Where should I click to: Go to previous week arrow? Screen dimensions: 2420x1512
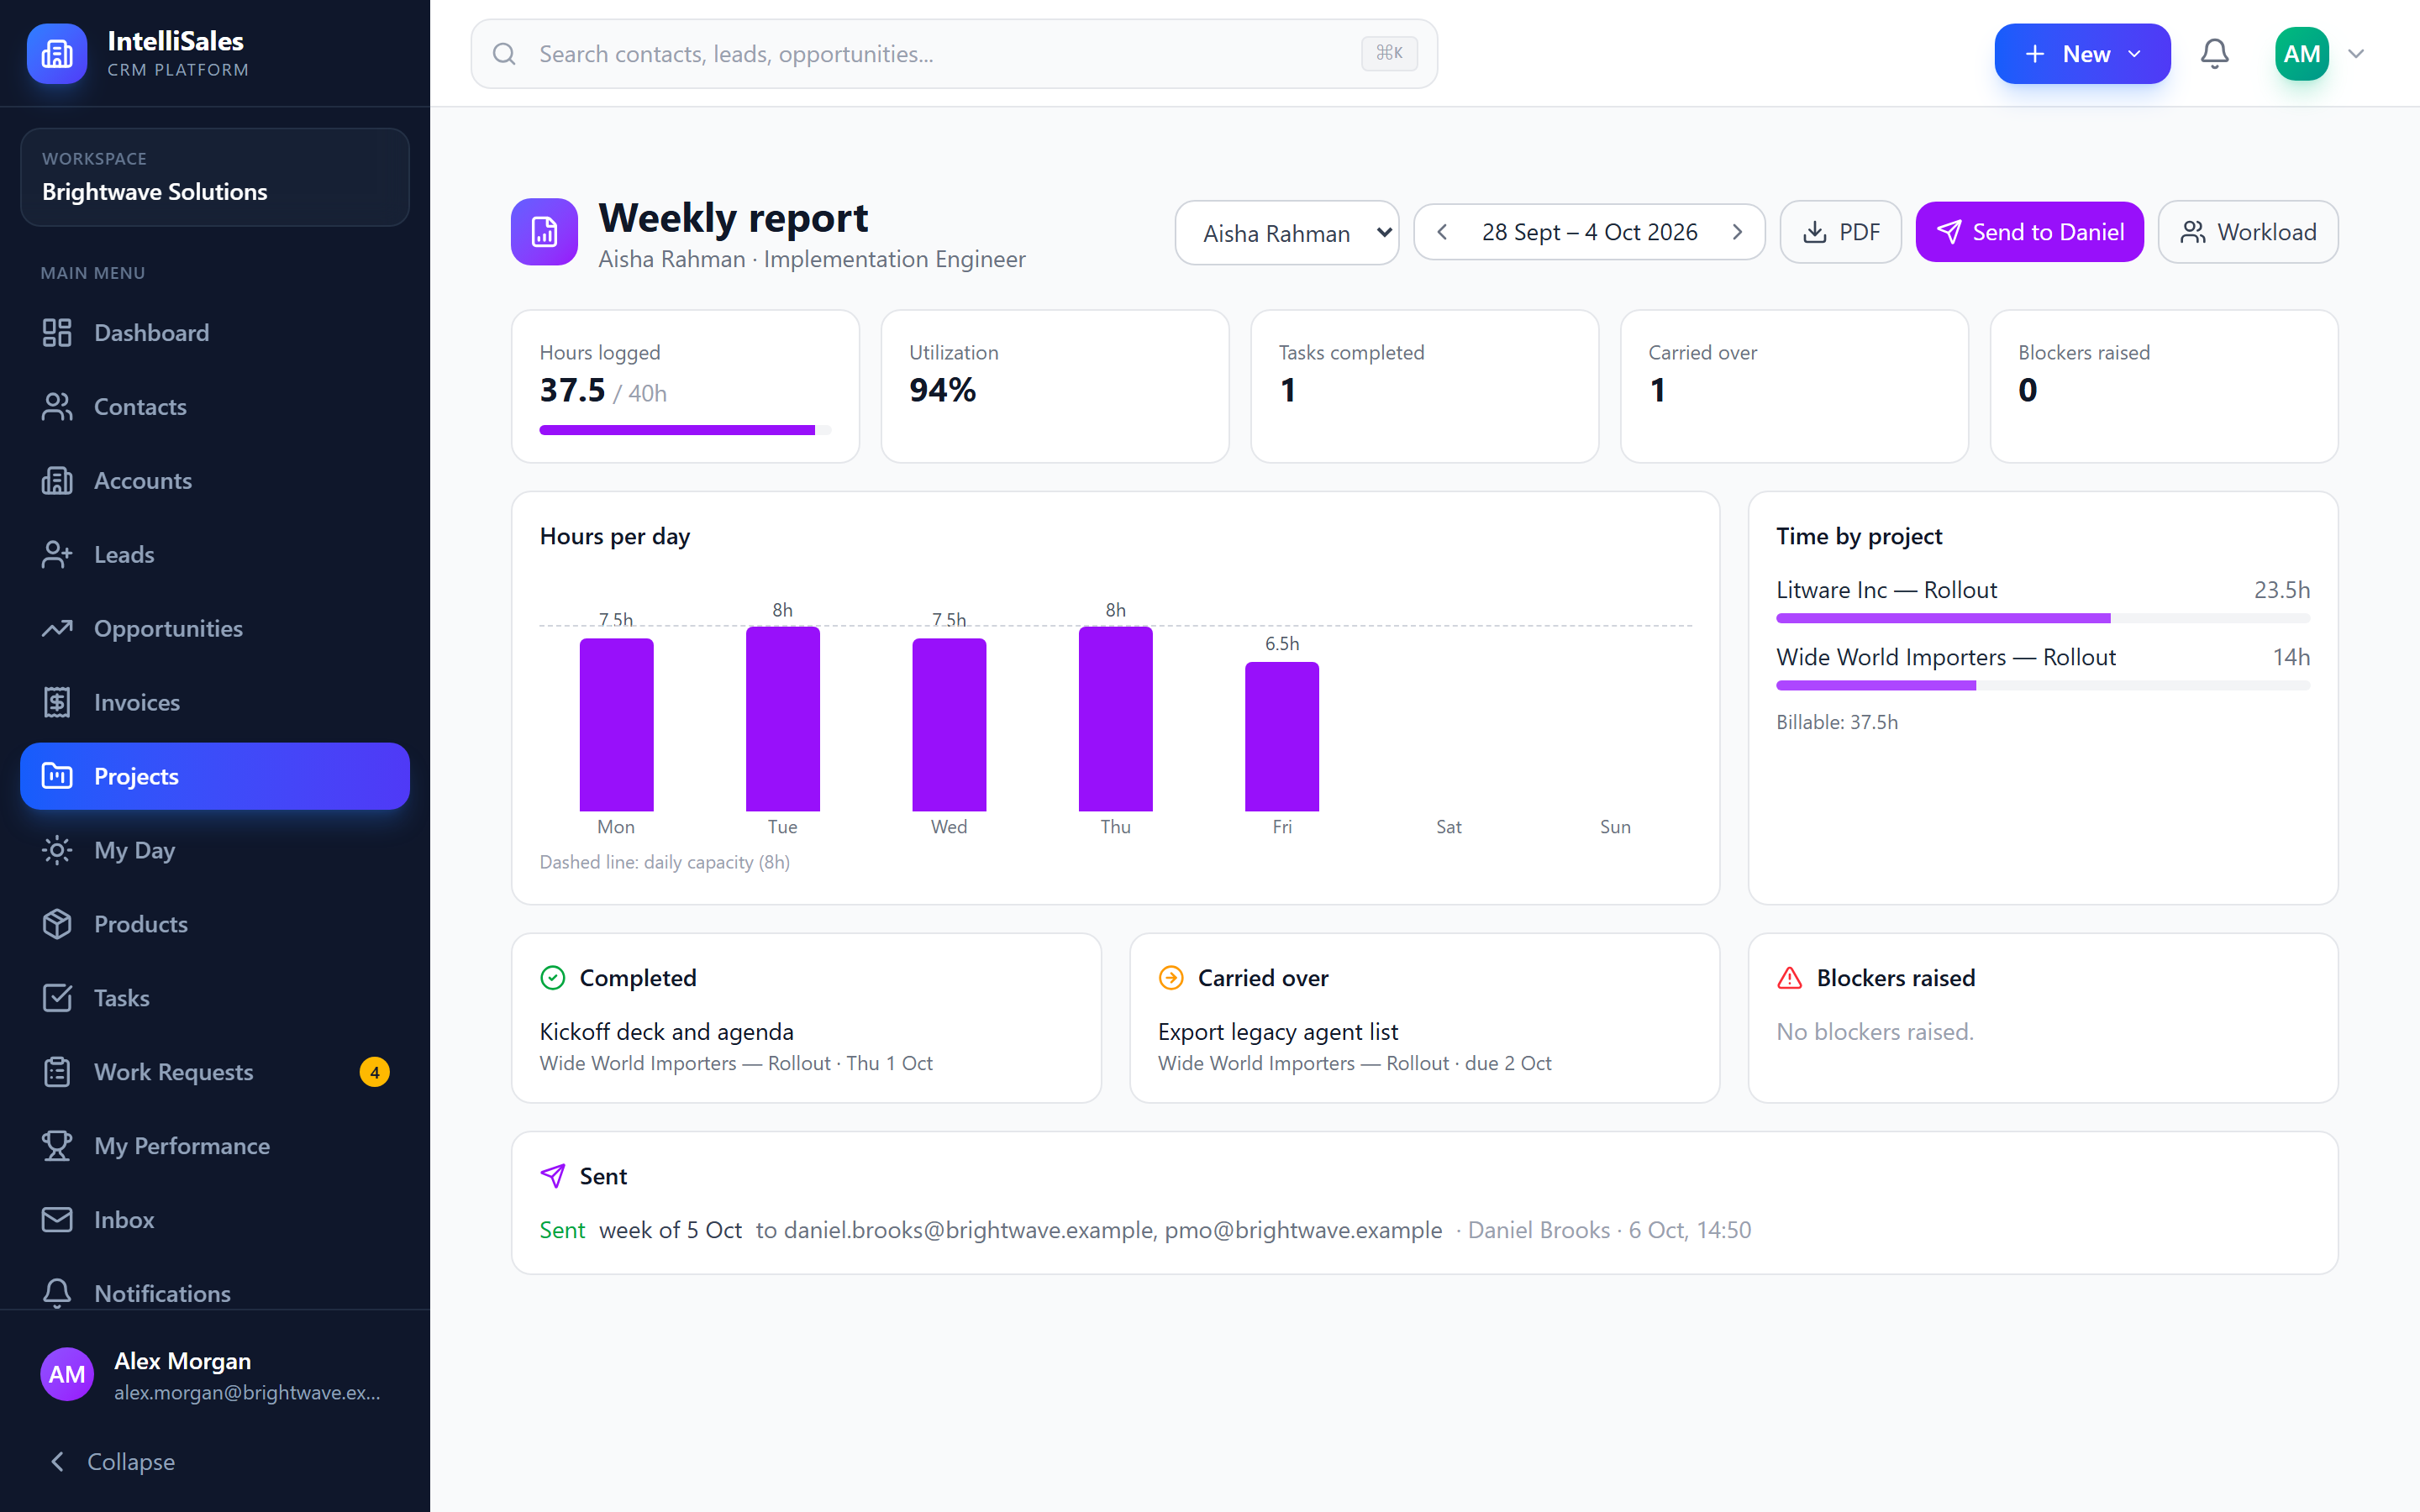pyautogui.click(x=1442, y=232)
